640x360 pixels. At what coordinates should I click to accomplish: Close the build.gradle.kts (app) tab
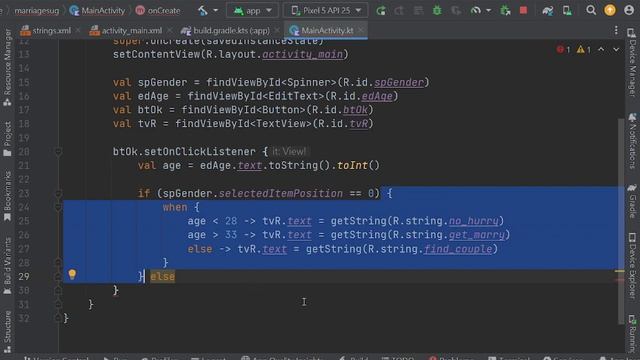pos(277,30)
